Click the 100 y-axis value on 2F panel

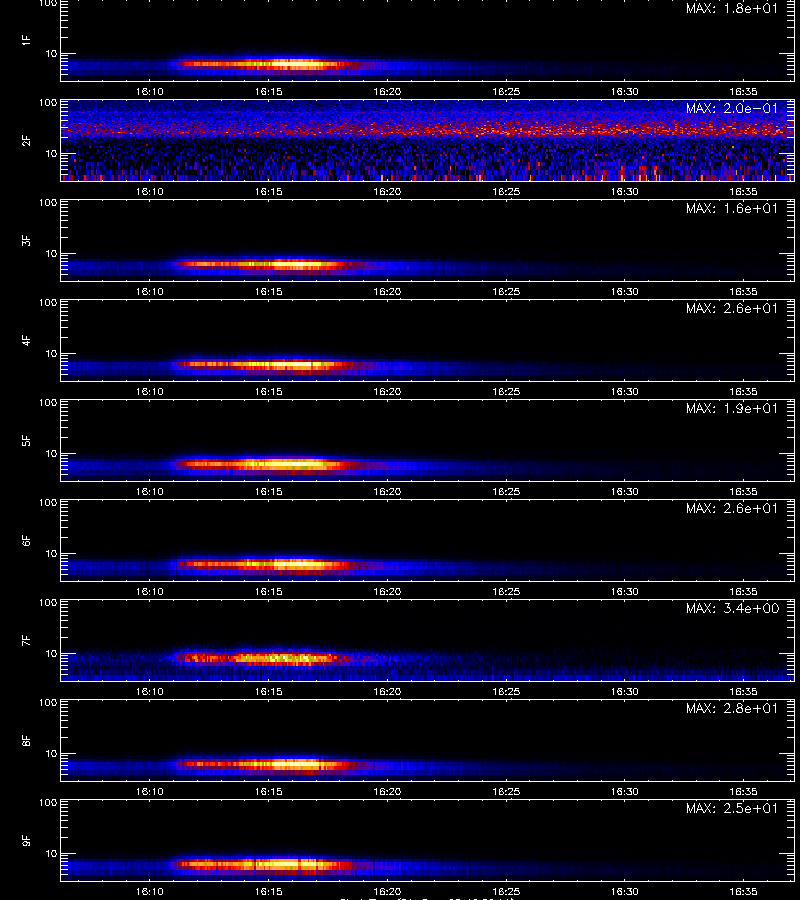point(48,103)
